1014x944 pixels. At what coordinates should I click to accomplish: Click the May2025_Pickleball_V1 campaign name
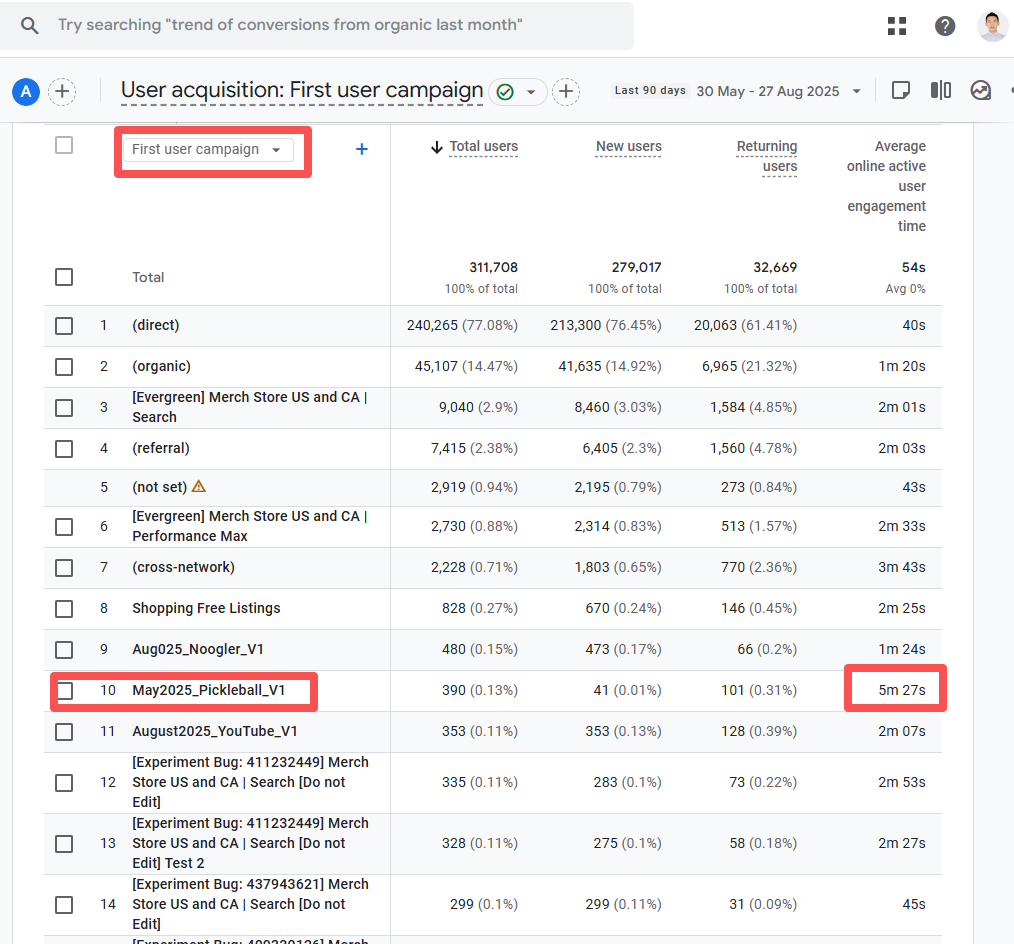(x=208, y=690)
